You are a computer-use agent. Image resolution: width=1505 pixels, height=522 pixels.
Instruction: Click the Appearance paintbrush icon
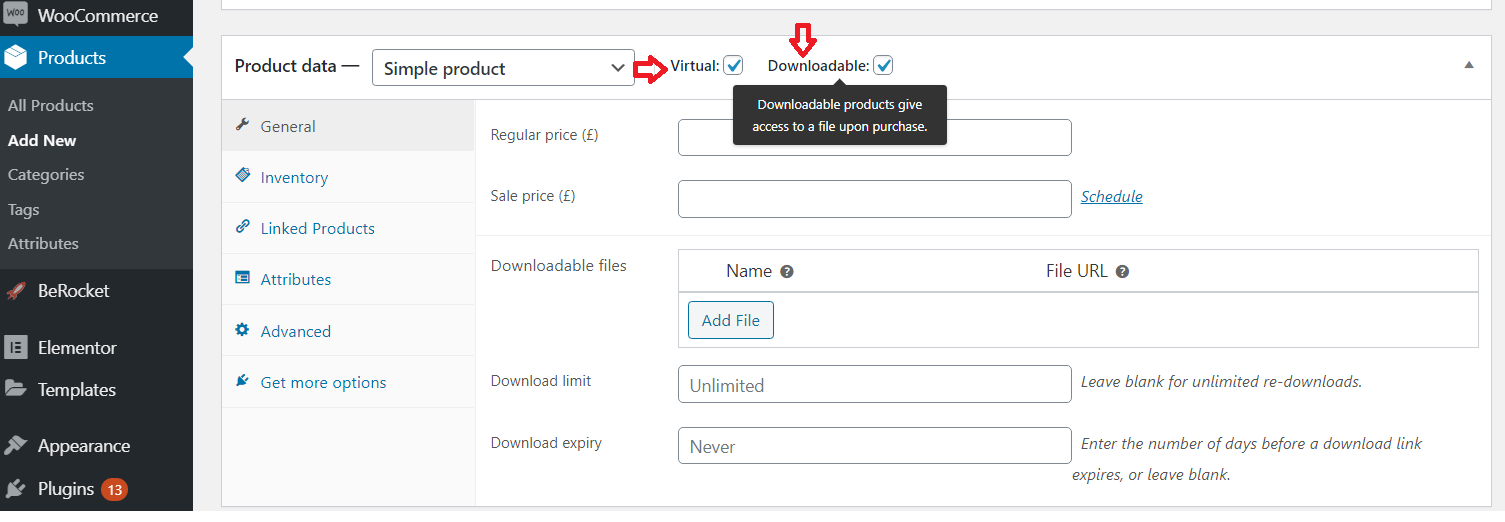tap(15, 446)
